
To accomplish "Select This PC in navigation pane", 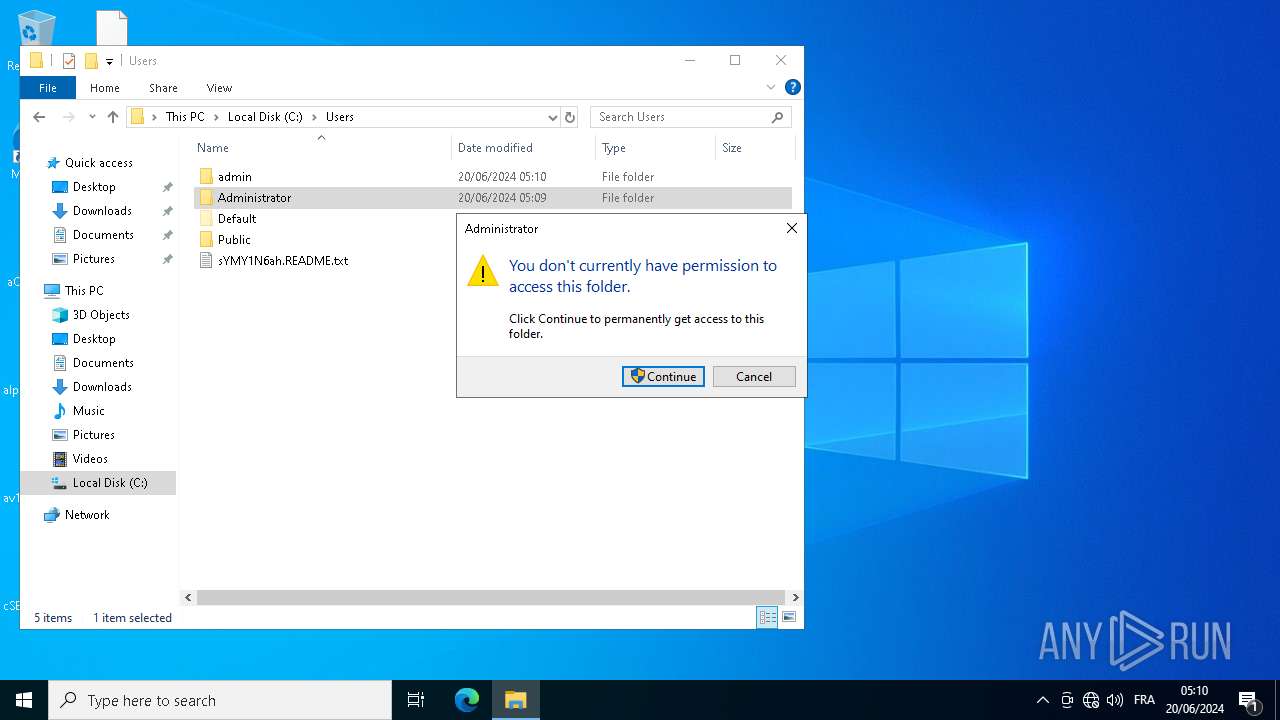I will pos(84,291).
